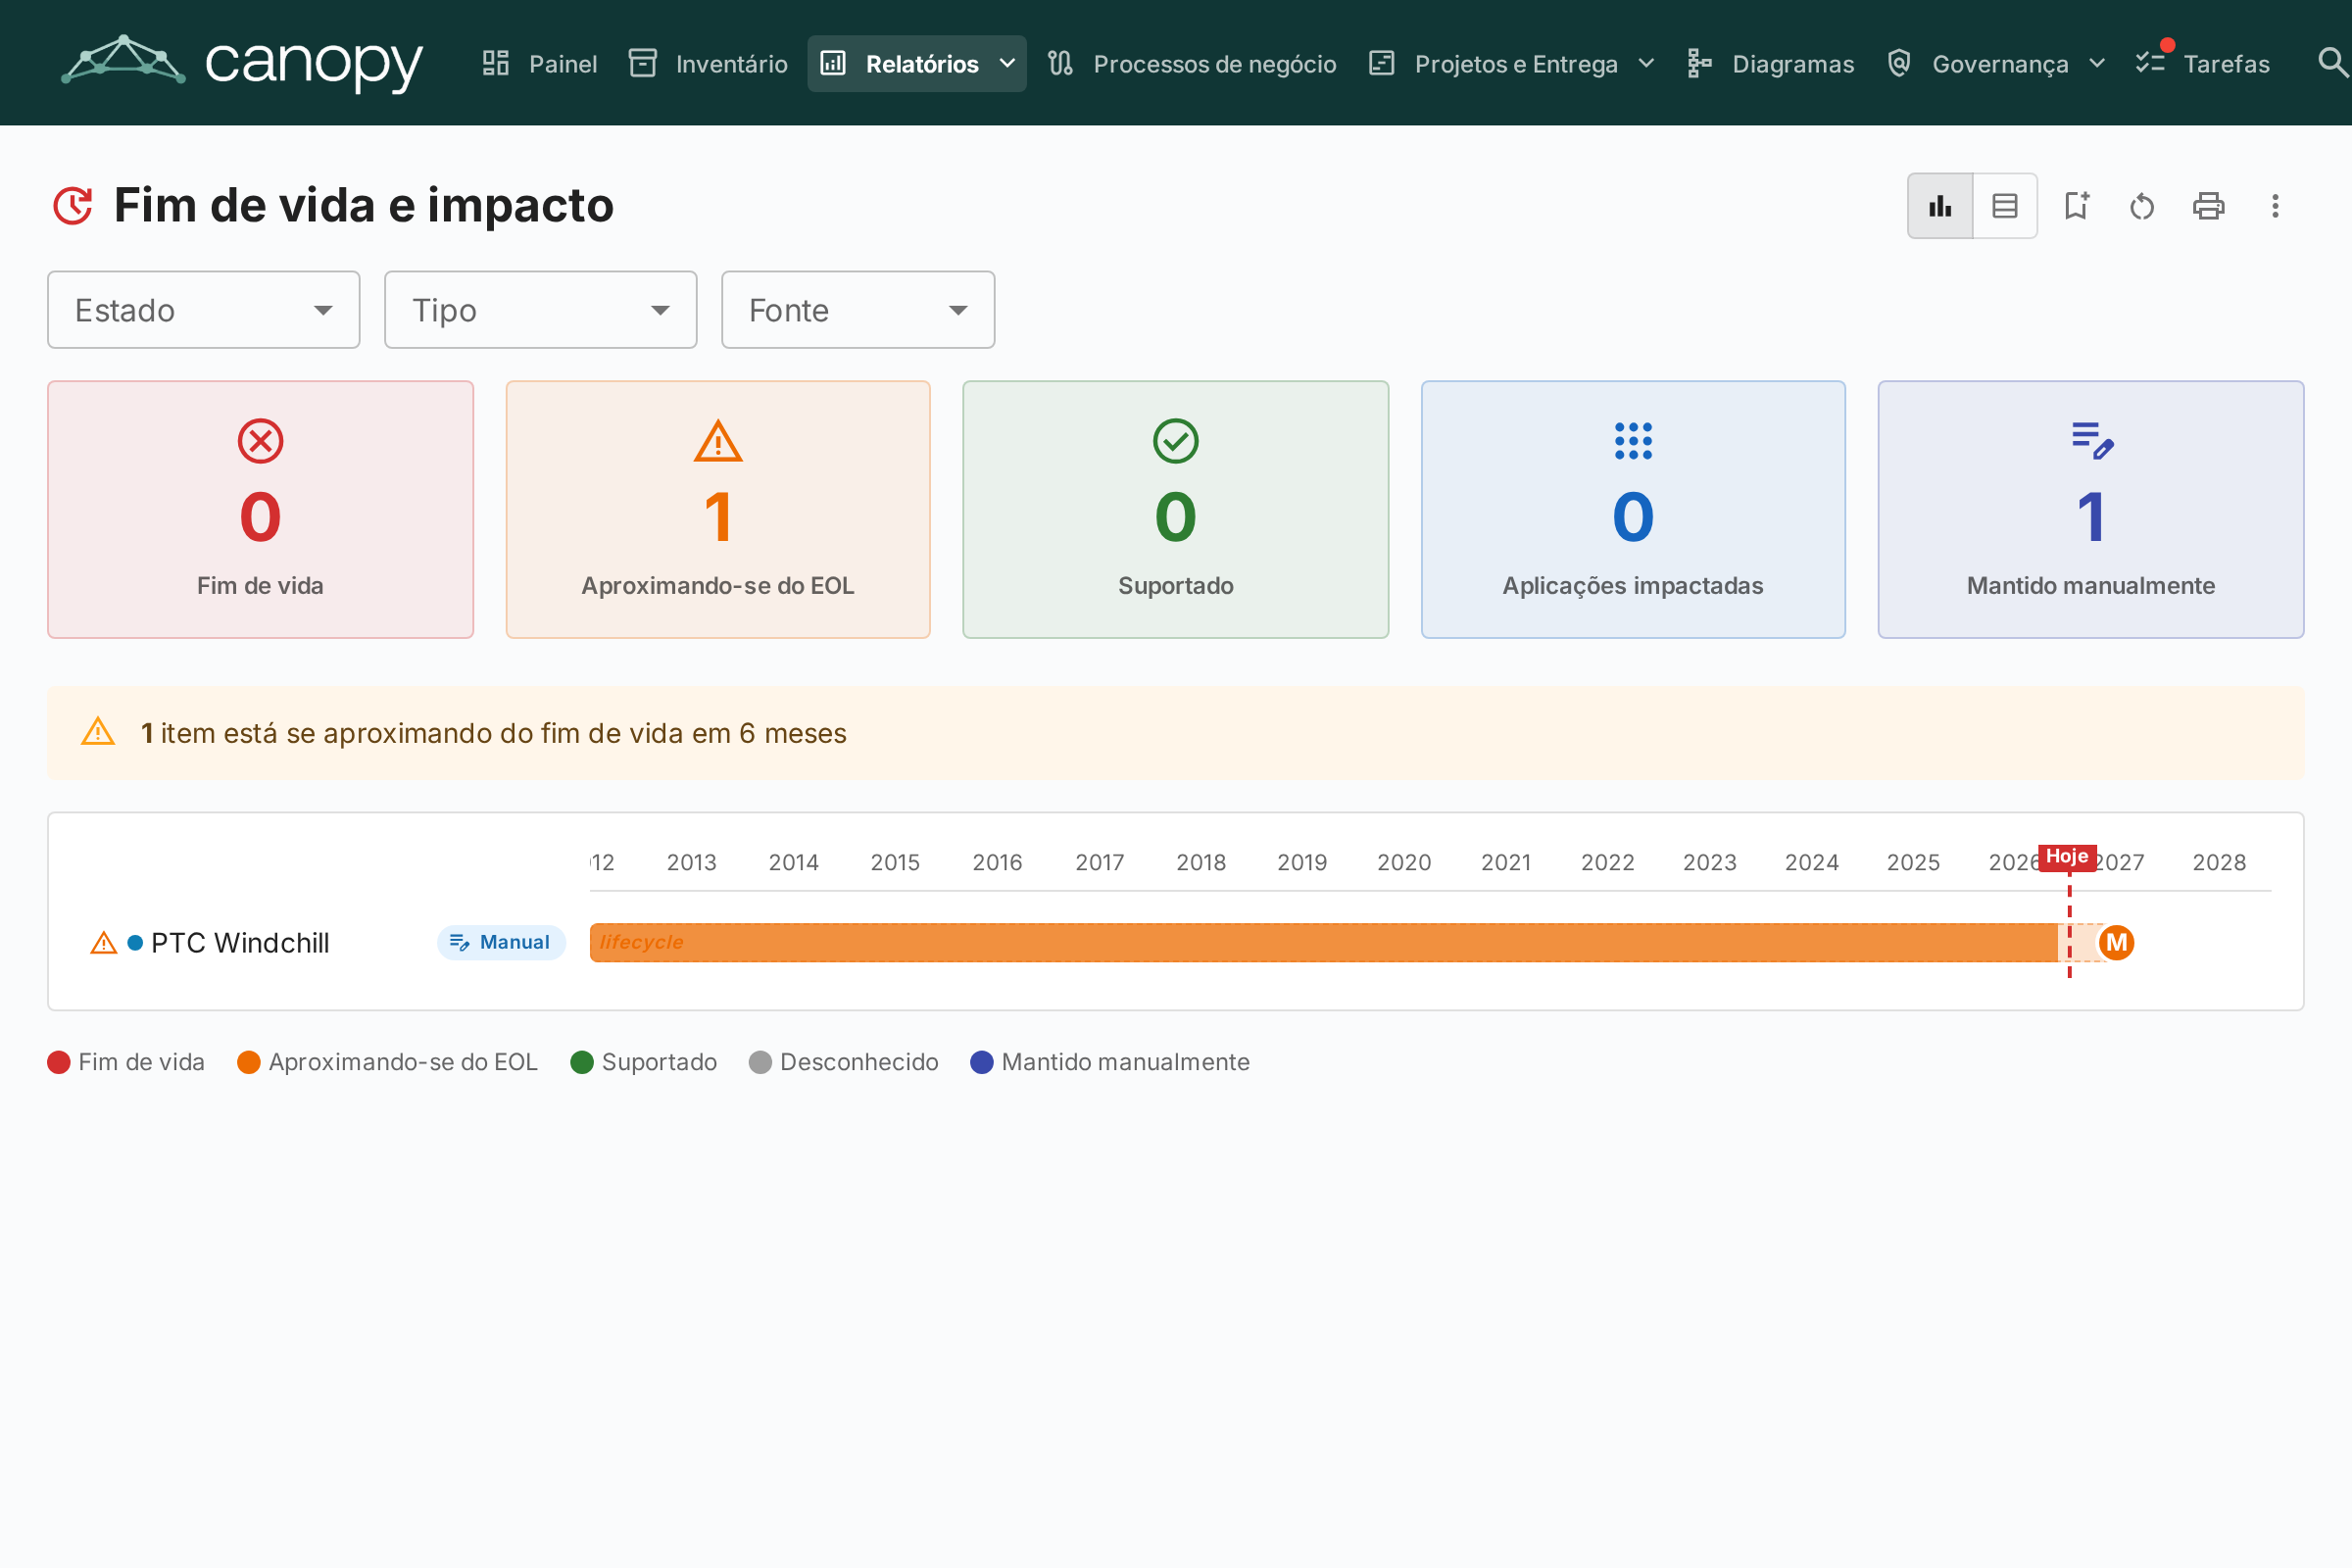
Task: Open the Relatórios menu
Action: click(917, 64)
